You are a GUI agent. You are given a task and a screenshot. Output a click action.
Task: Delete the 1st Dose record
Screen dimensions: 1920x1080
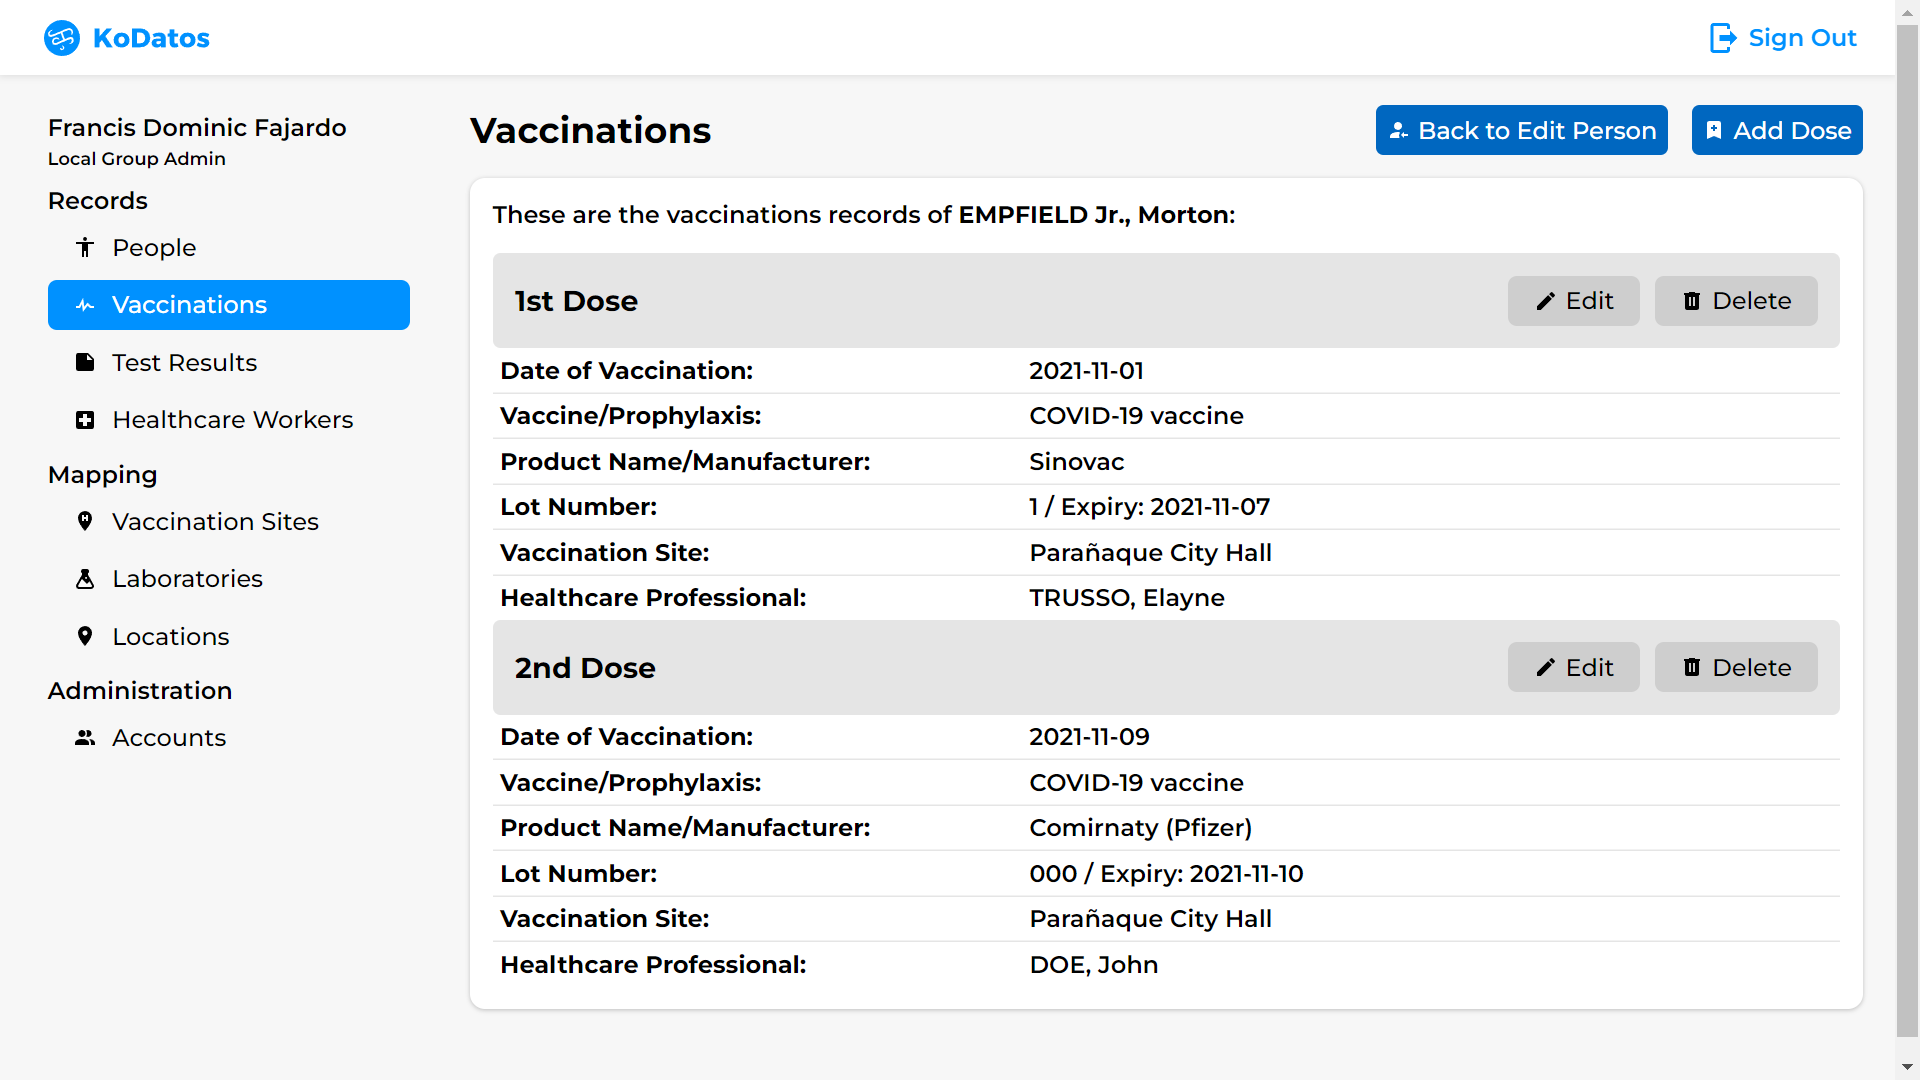1736,301
